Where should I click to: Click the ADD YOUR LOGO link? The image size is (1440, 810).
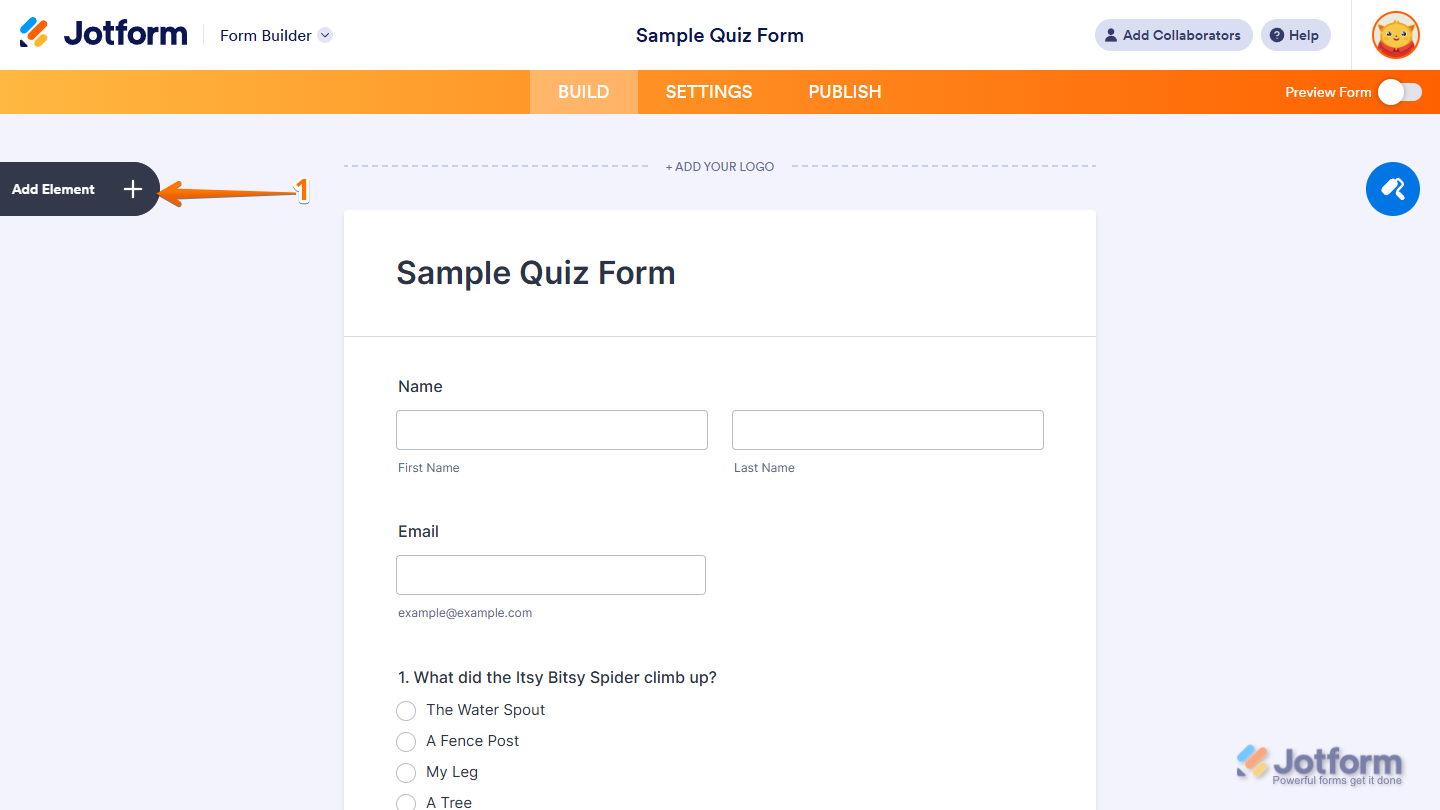719,166
